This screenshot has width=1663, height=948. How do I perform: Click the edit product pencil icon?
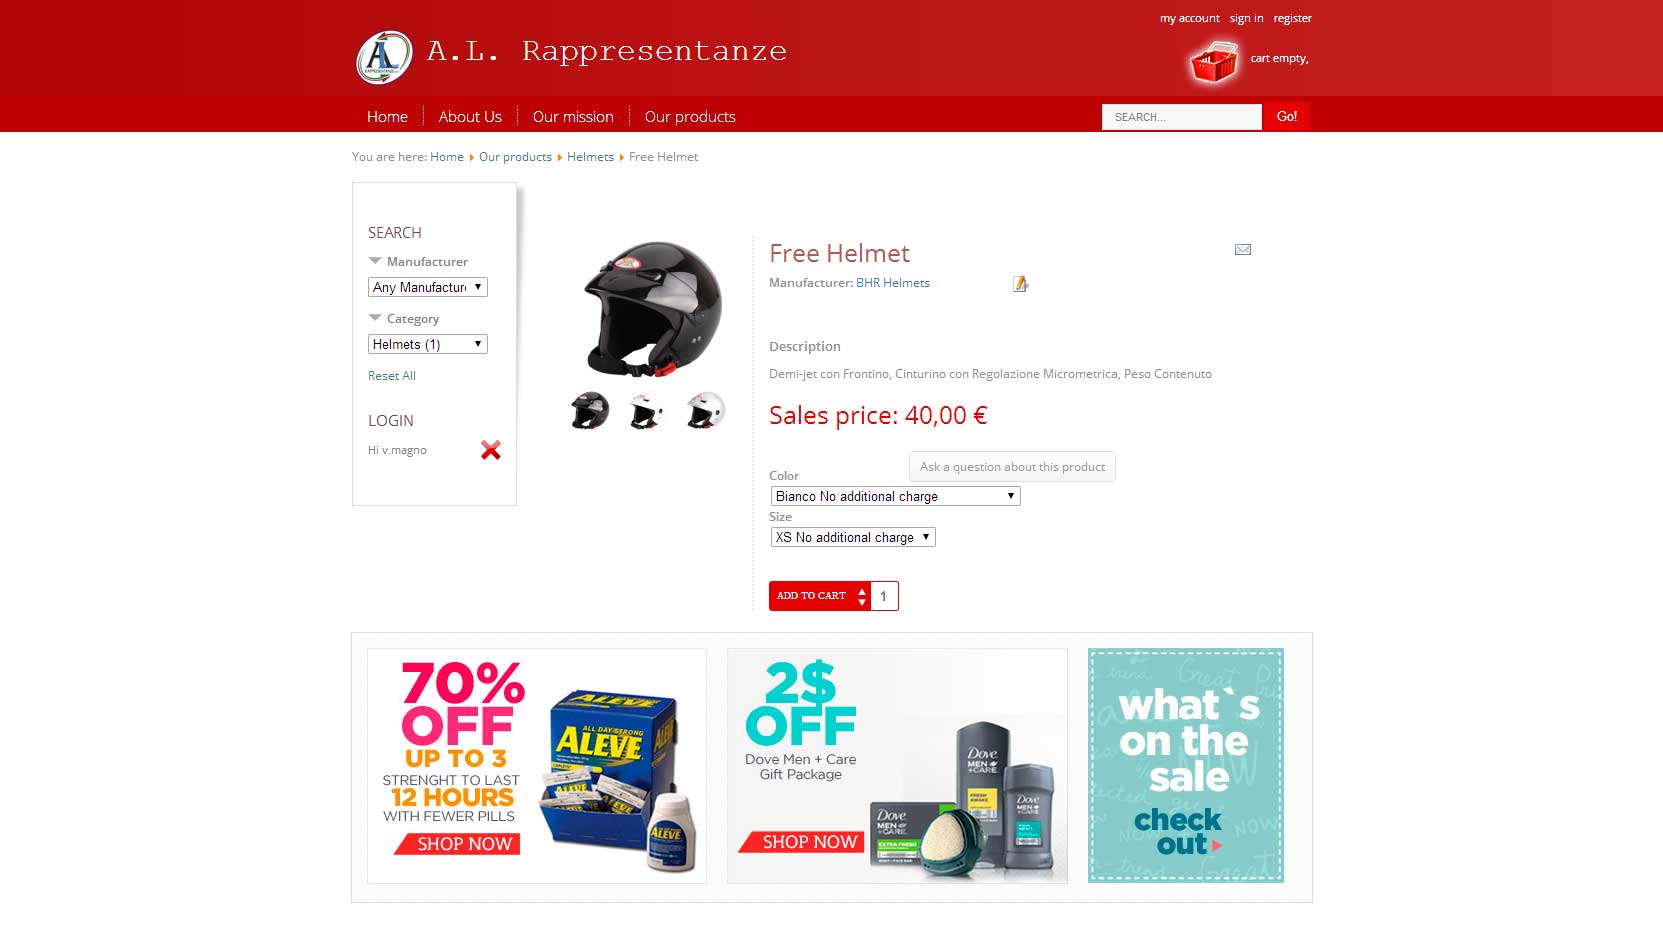point(1020,284)
